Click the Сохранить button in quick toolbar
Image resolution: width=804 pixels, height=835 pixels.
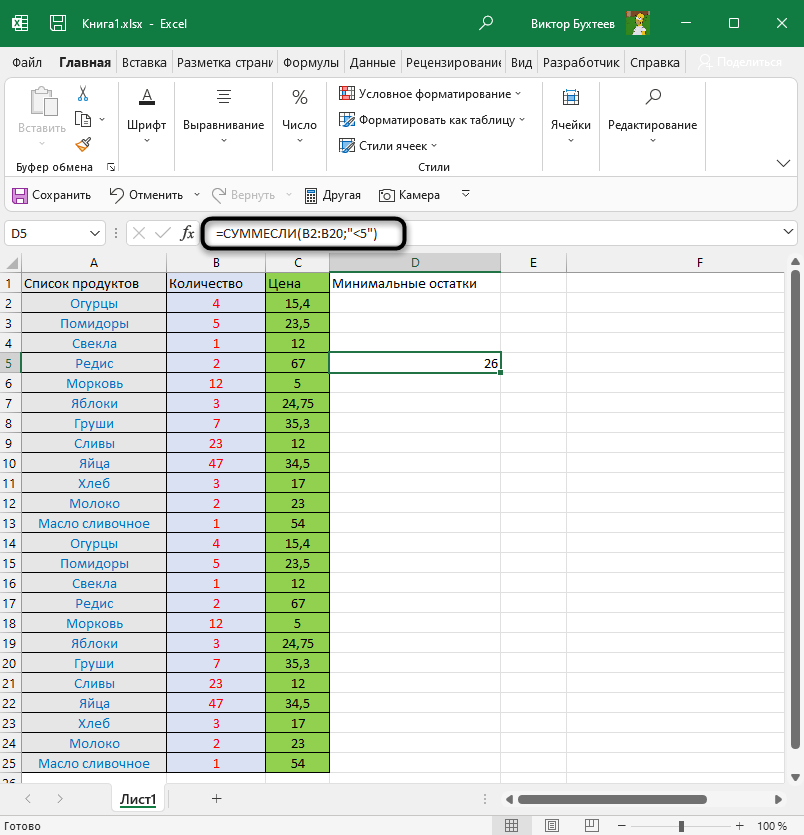click(x=51, y=195)
